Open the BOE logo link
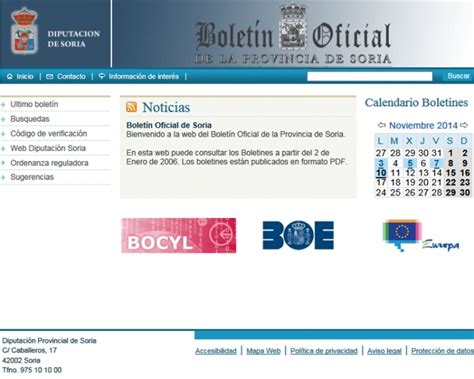 pos(298,235)
